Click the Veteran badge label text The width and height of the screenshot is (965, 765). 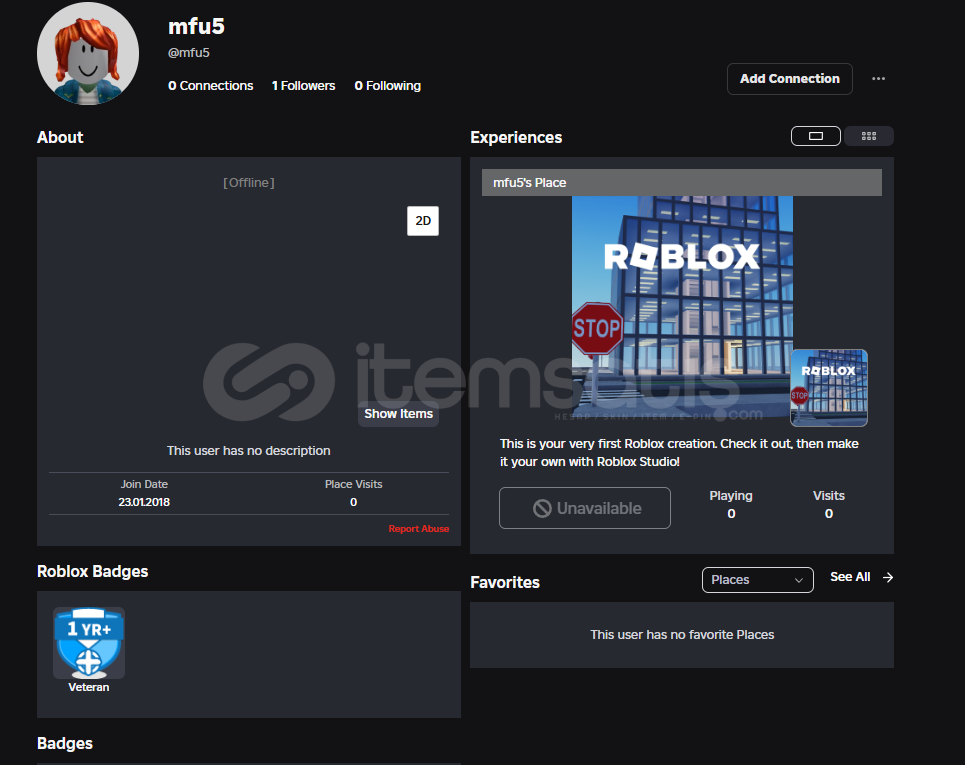(89, 688)
